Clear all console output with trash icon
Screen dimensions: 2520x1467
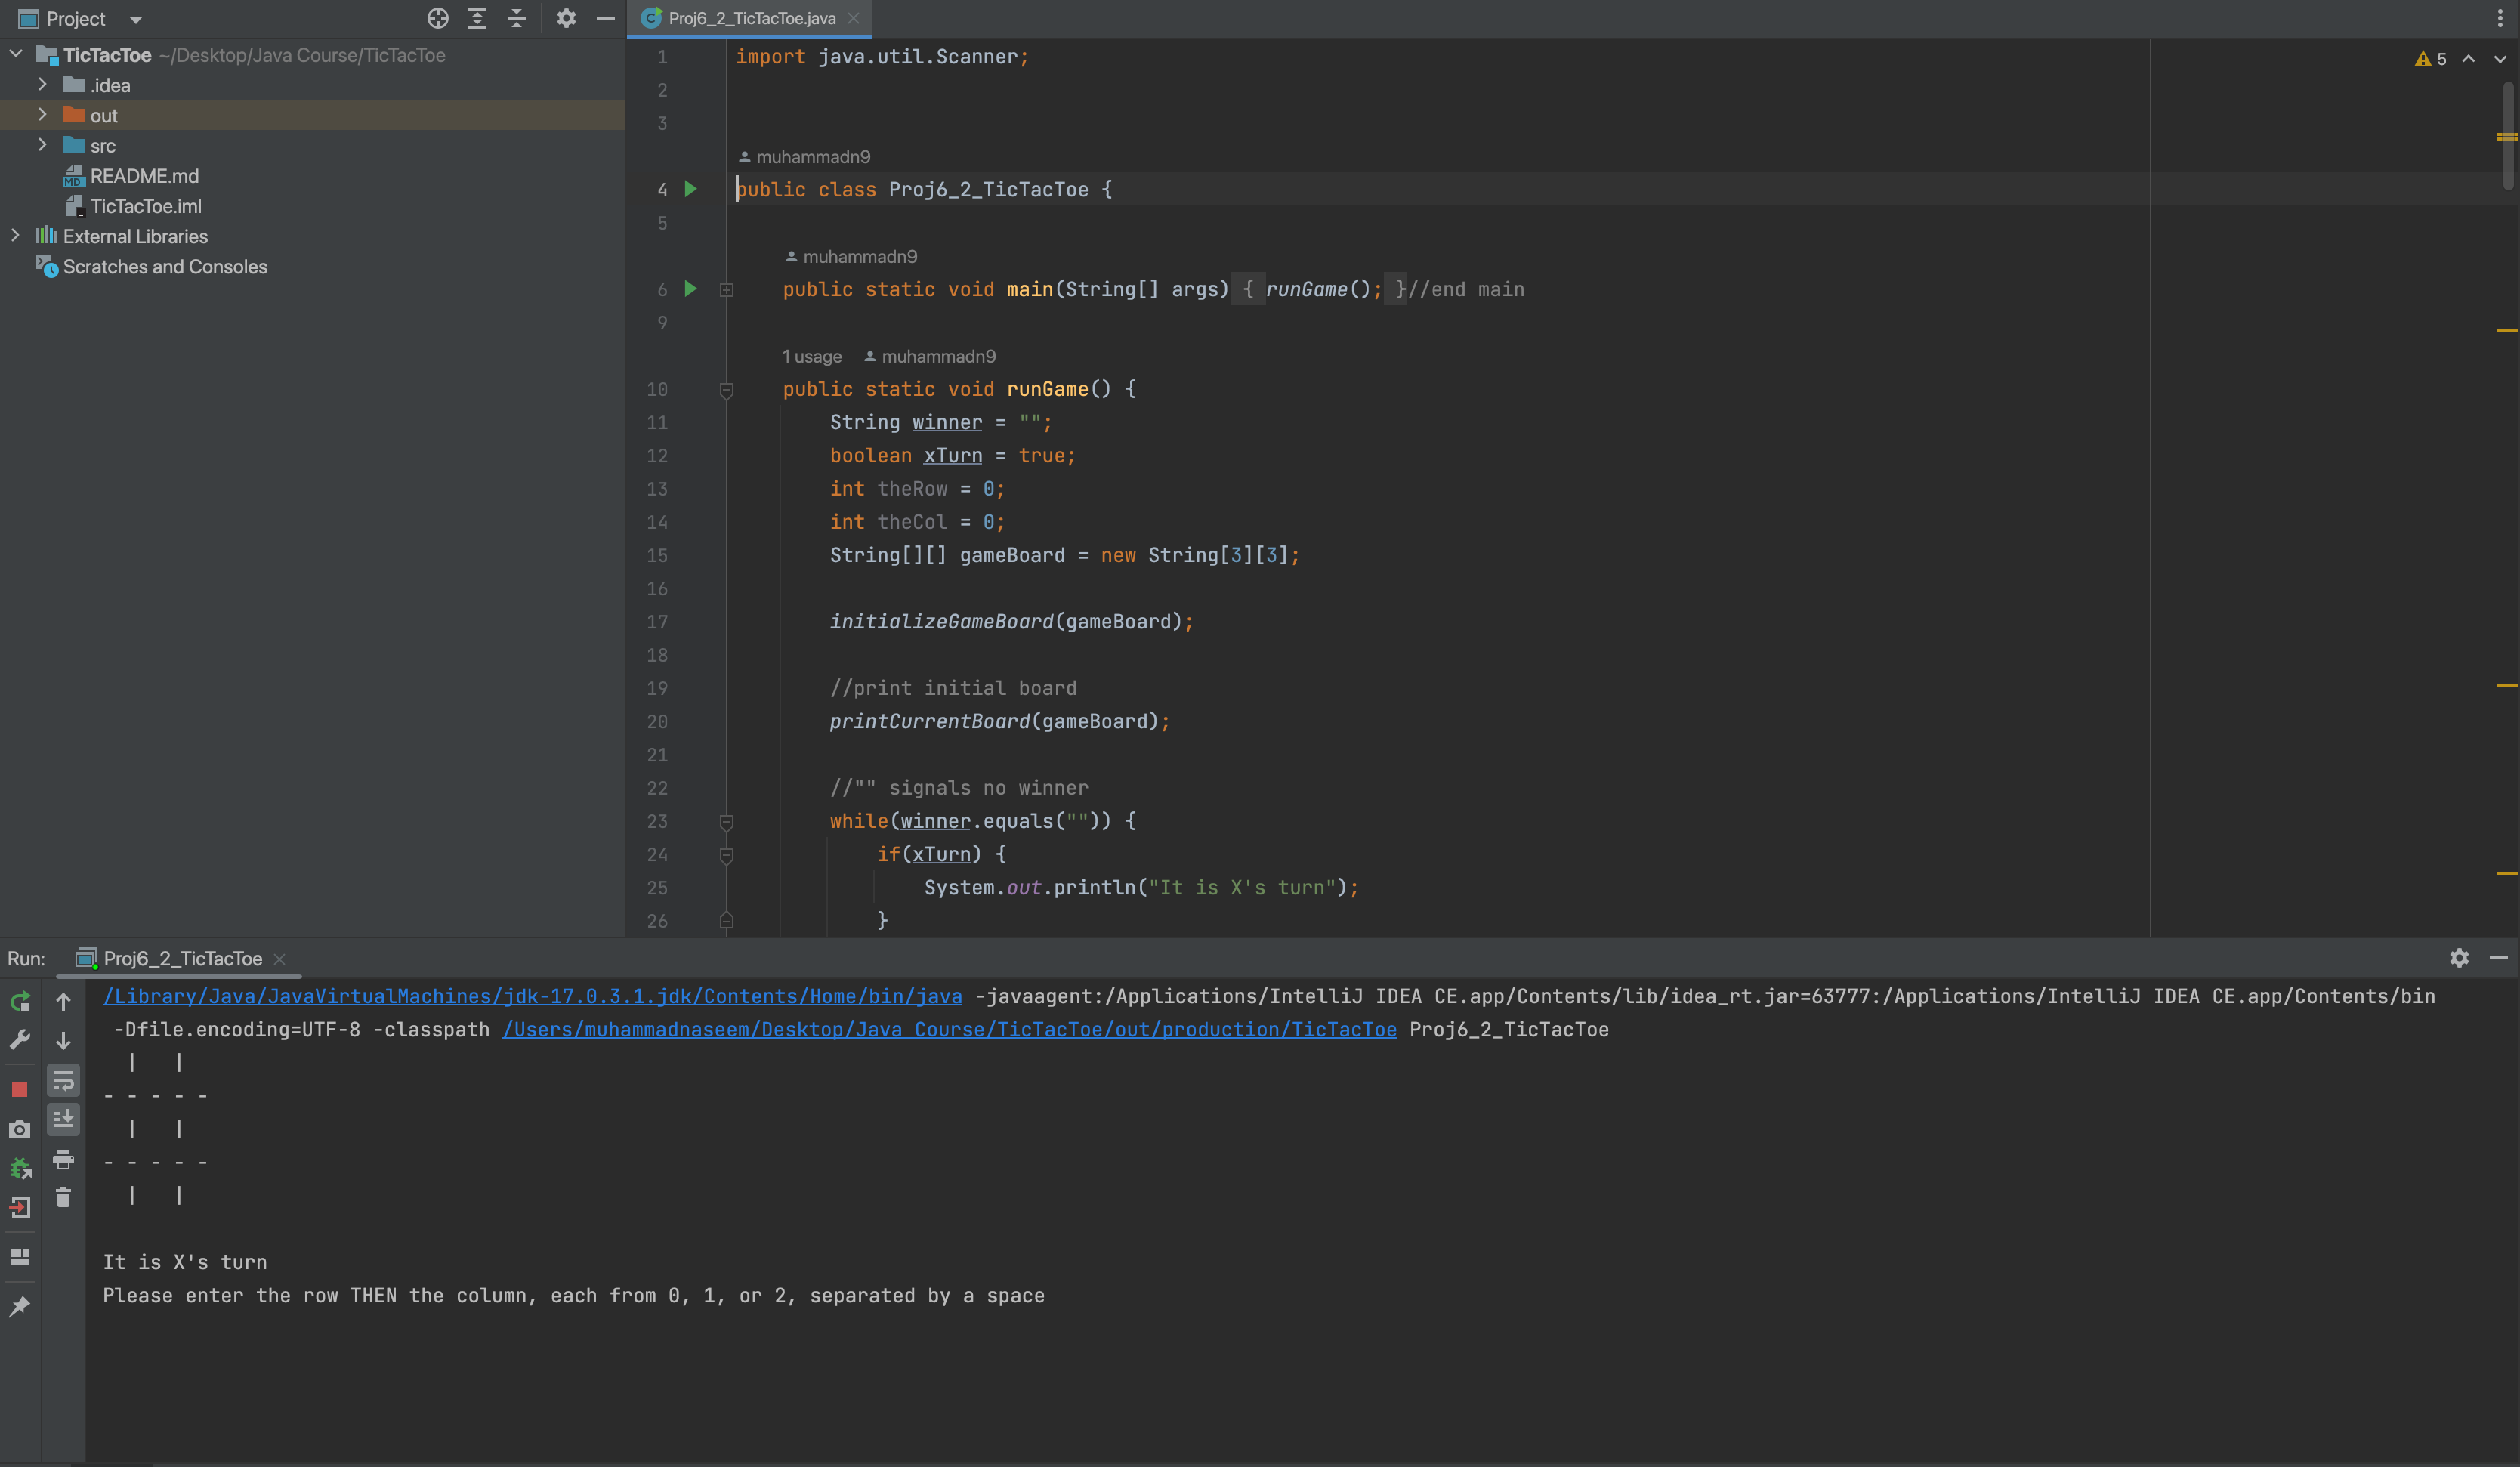63,1197
